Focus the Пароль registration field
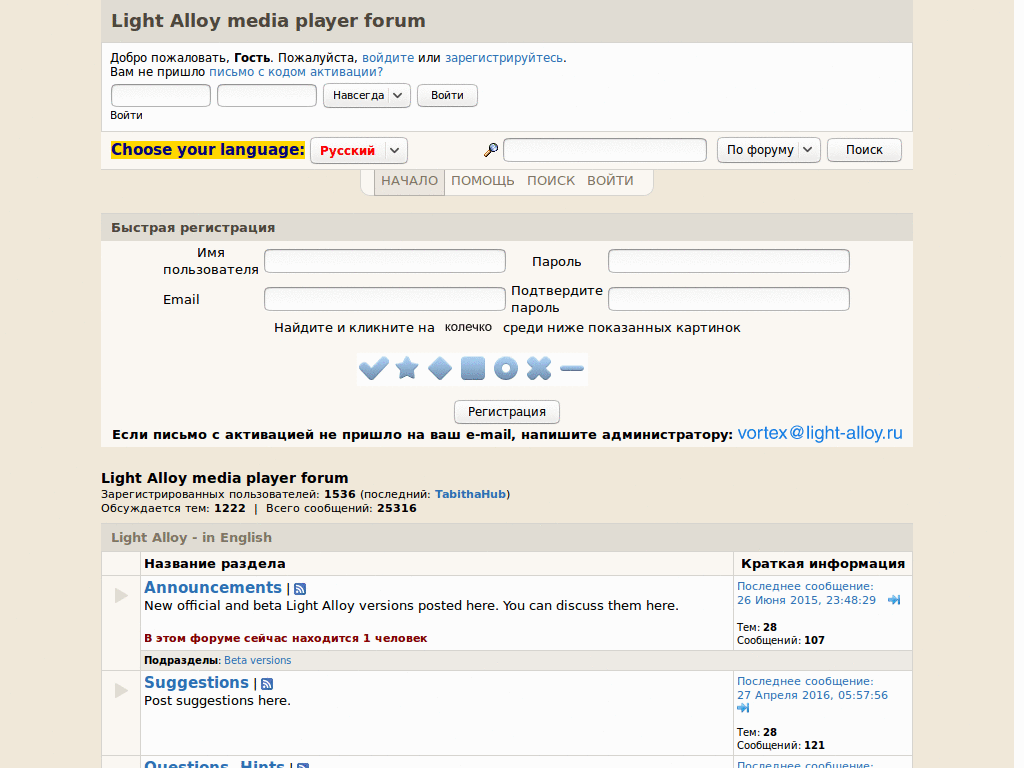 coord(729,261)
